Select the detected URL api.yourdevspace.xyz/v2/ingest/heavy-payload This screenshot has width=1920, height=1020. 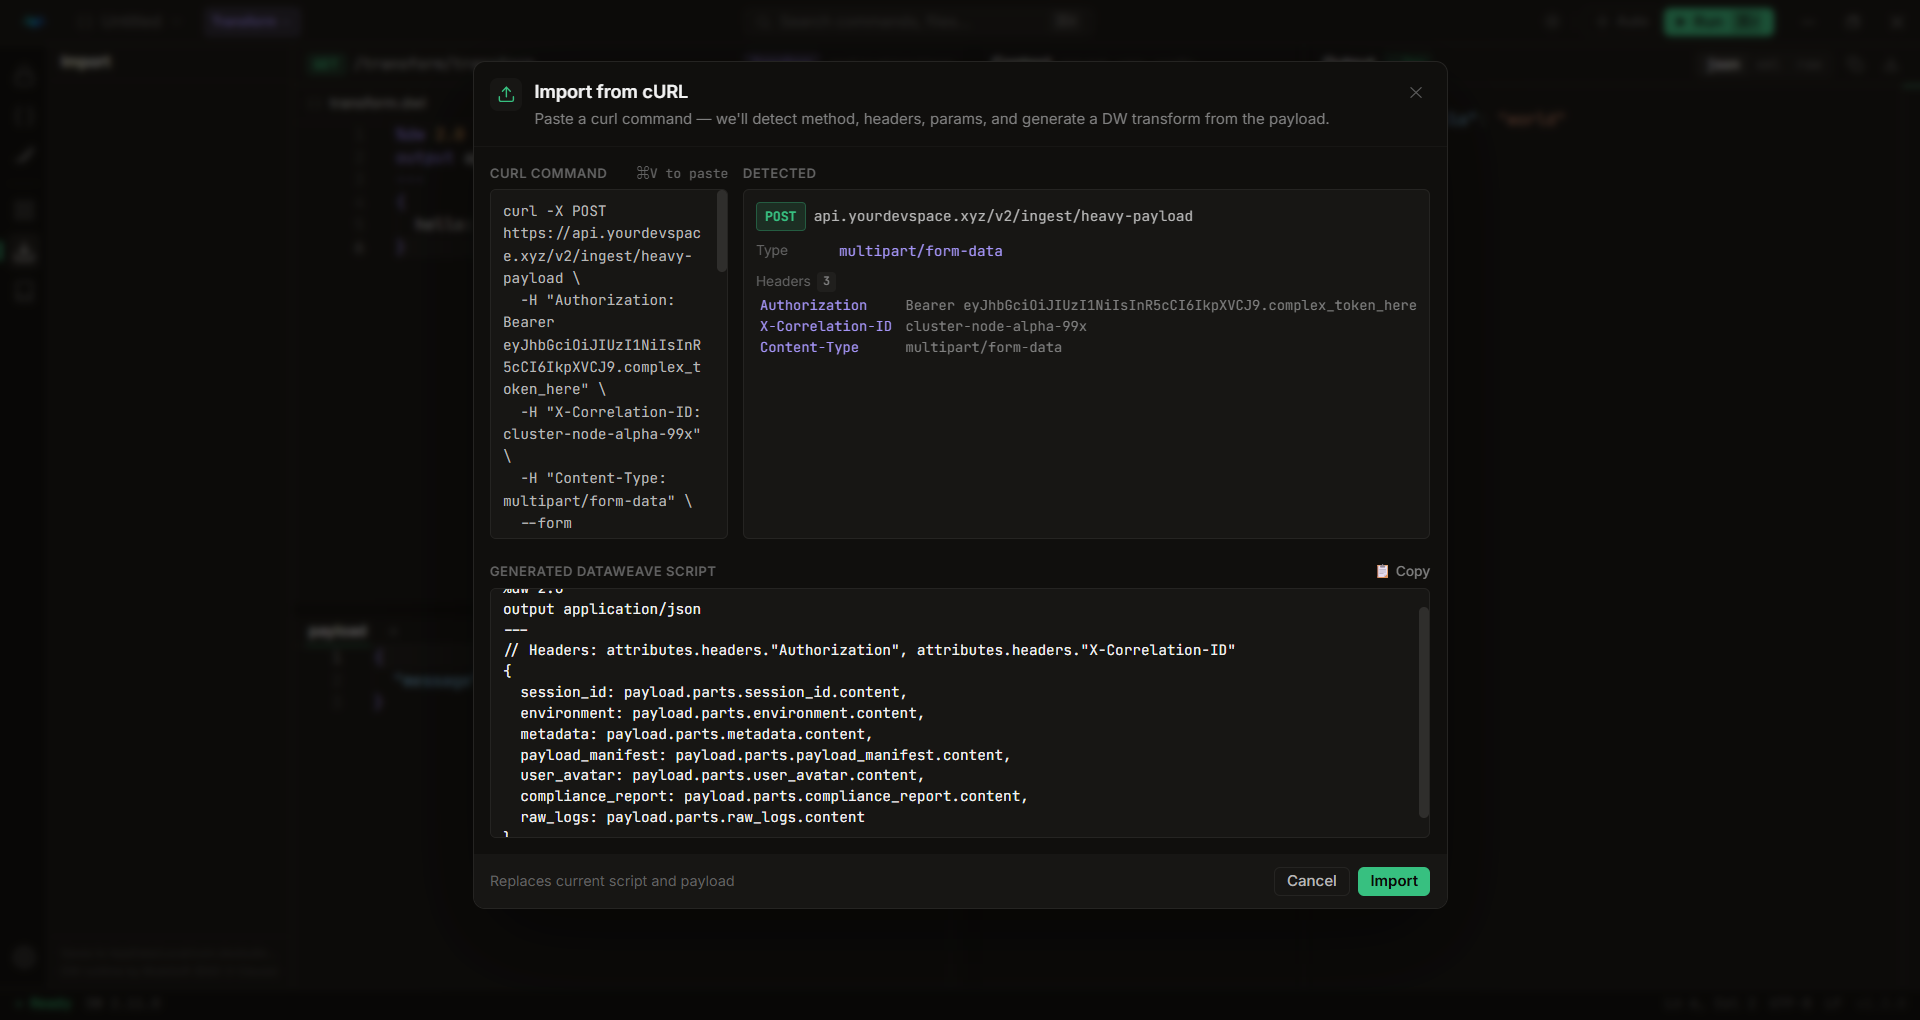tap(1003, 216)
